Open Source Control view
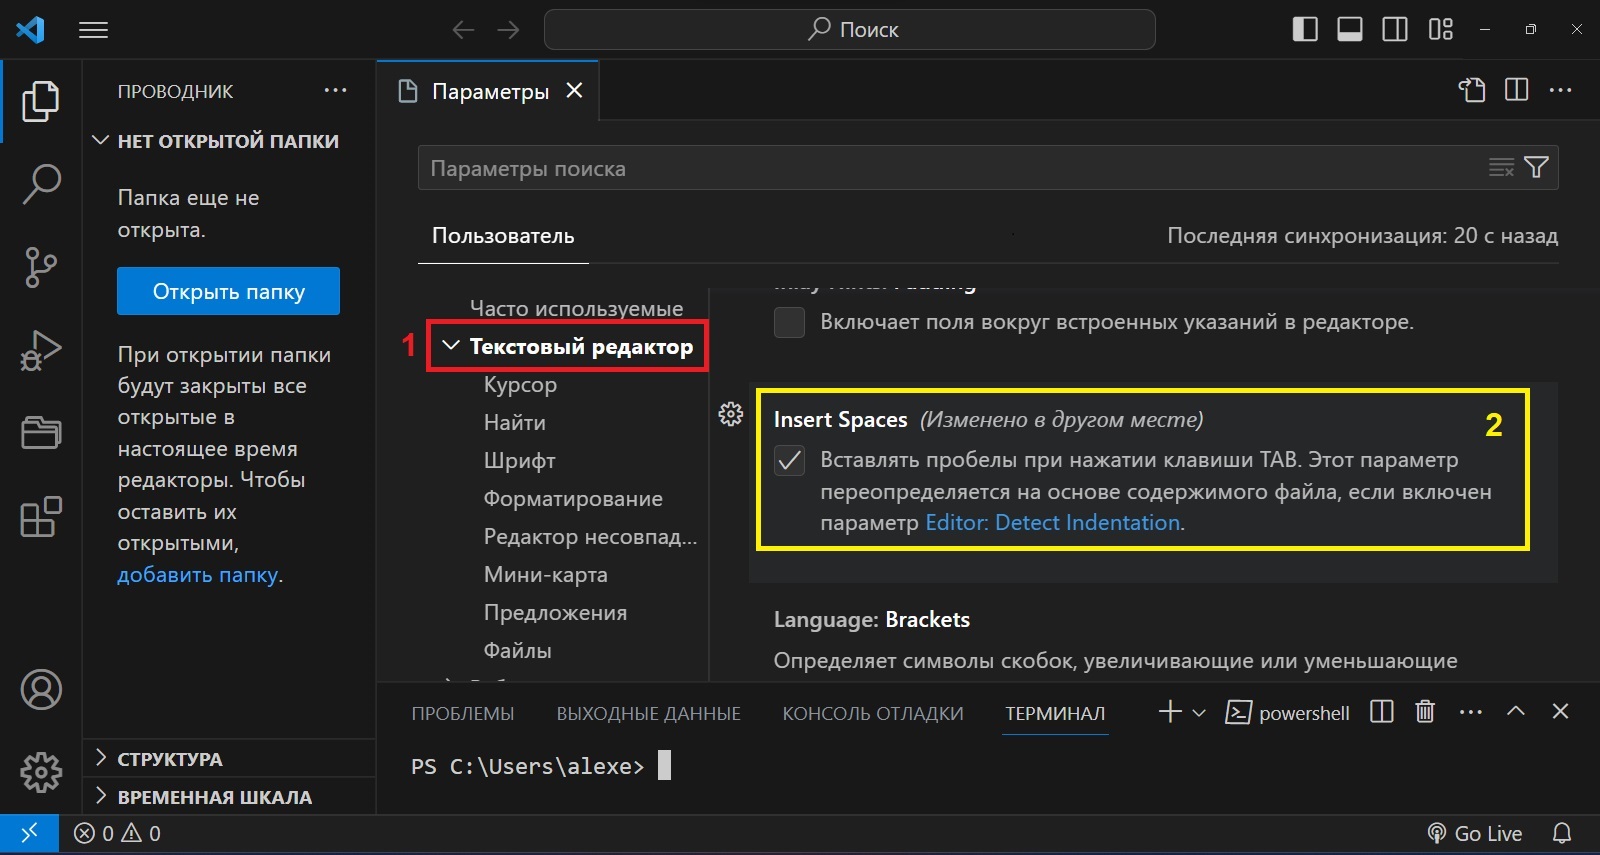Image resolution: width=1600 pixels, height=855 pixels. pos(41,267)
